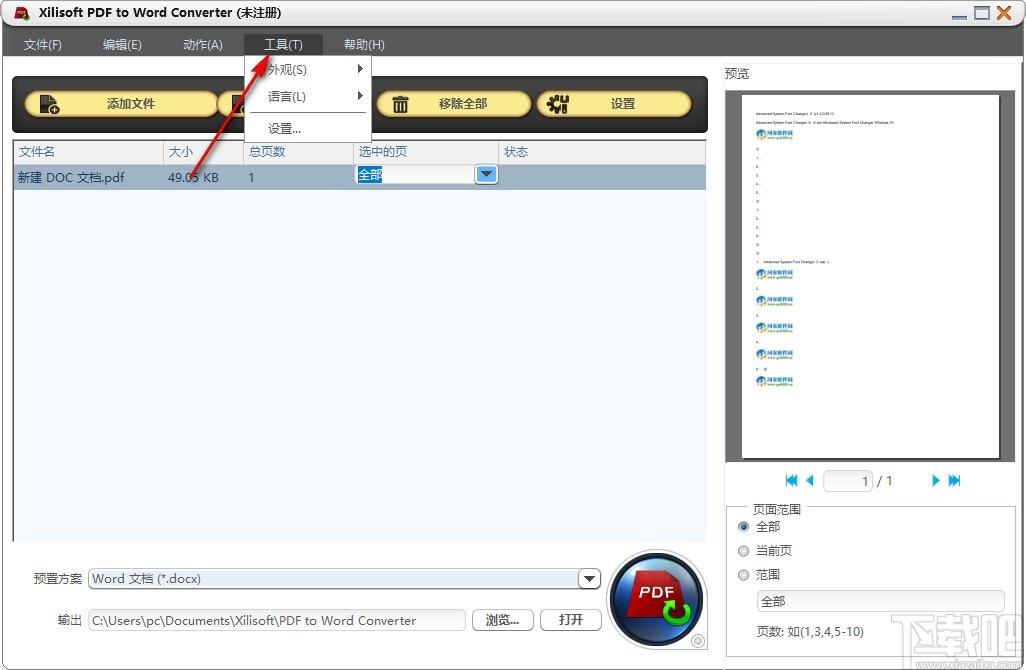Open the 编辑(E) menu

[x=122, y=44]
